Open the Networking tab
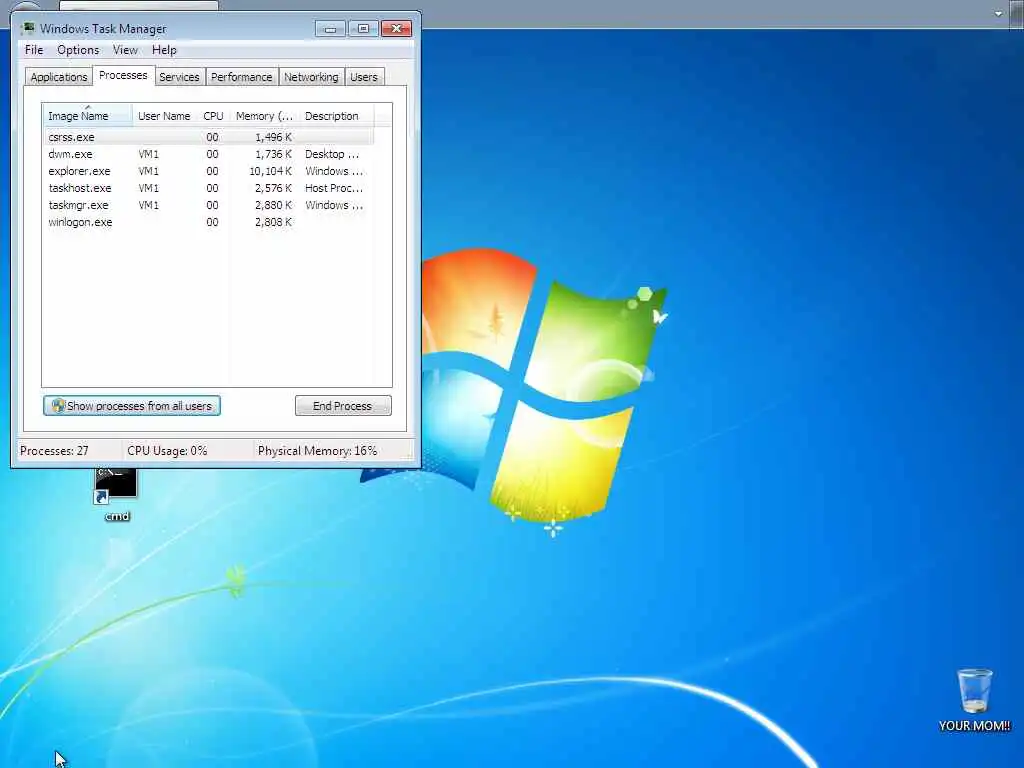This screenshot has height=768, width=1024. click(311, 77)
